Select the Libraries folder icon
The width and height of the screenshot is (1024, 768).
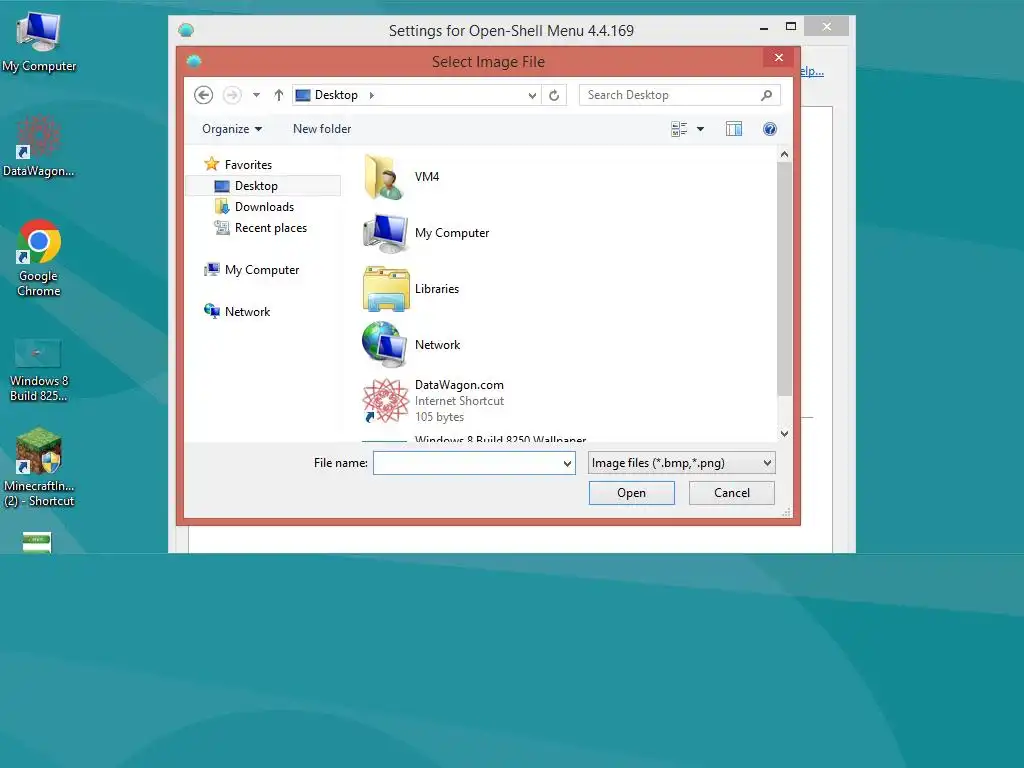click(386, 289)
